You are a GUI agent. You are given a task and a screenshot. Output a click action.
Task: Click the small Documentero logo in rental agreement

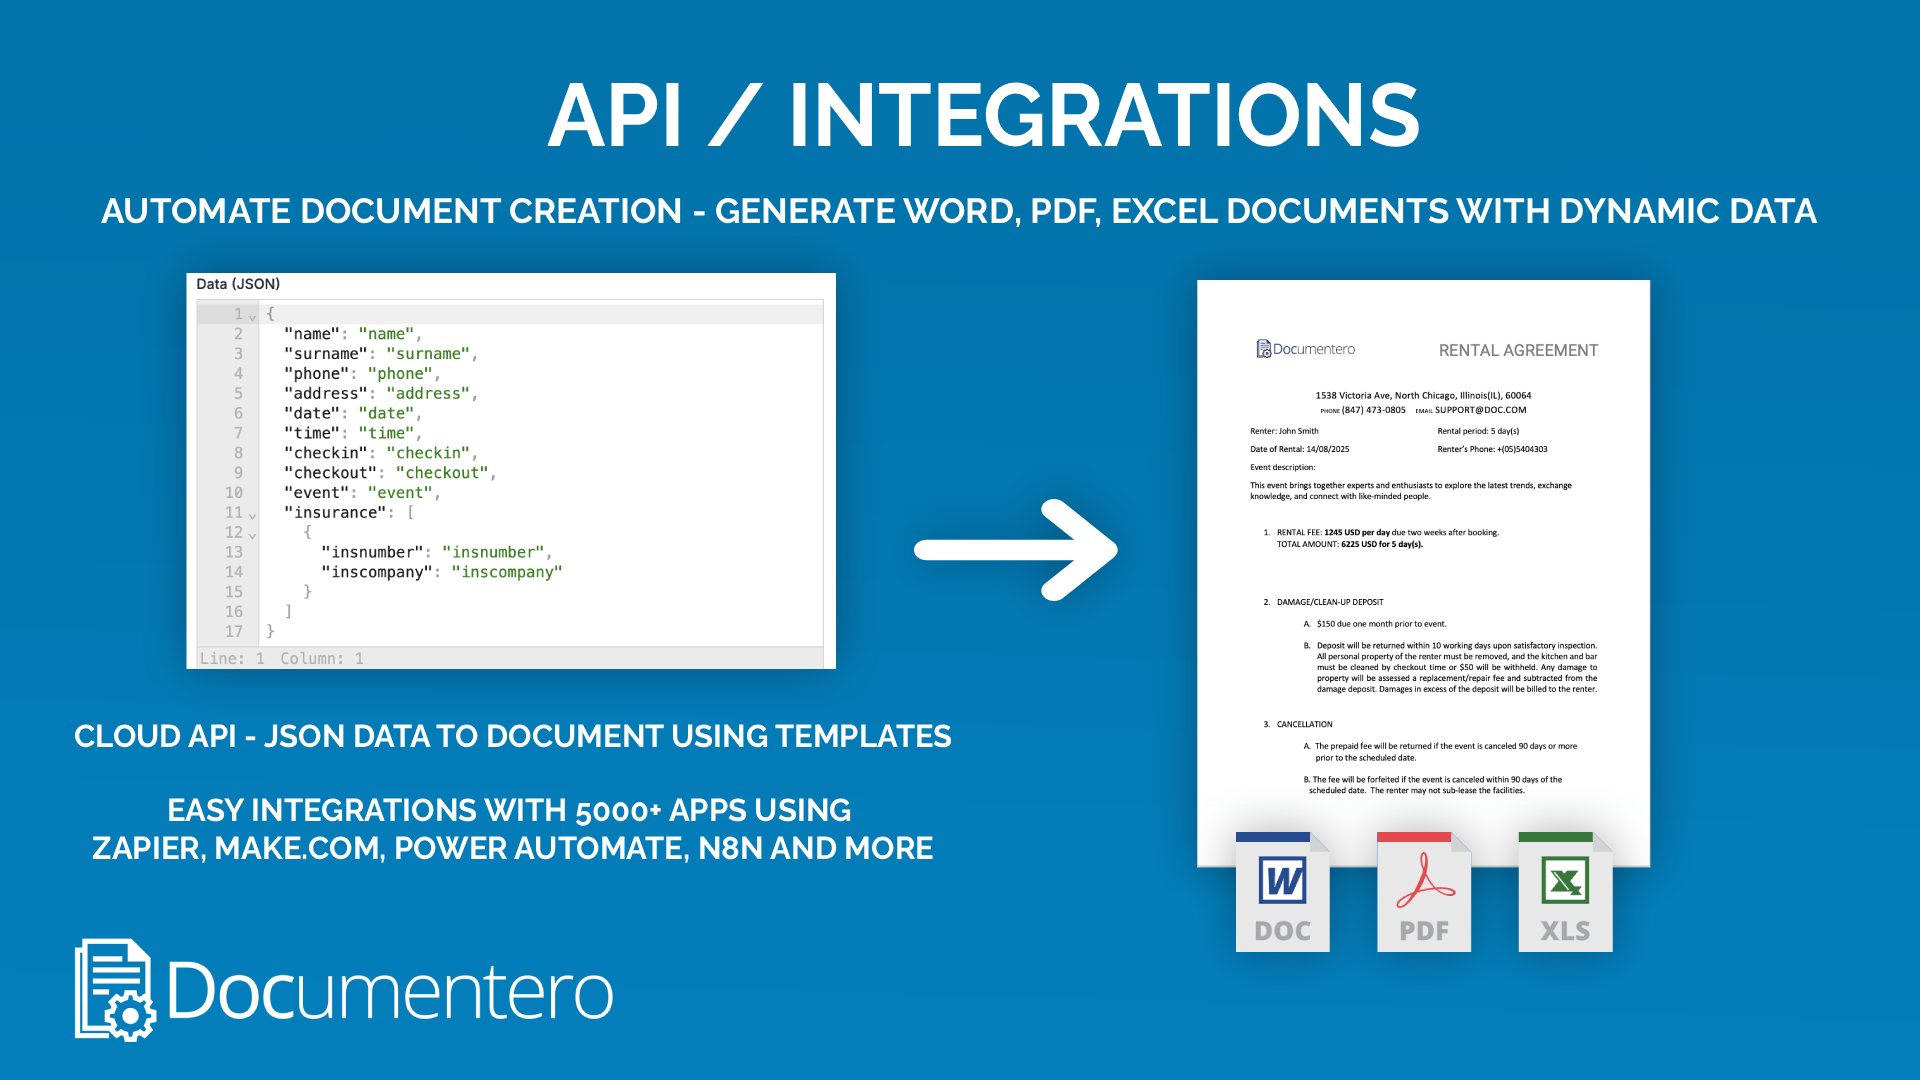click(1306, 349)
